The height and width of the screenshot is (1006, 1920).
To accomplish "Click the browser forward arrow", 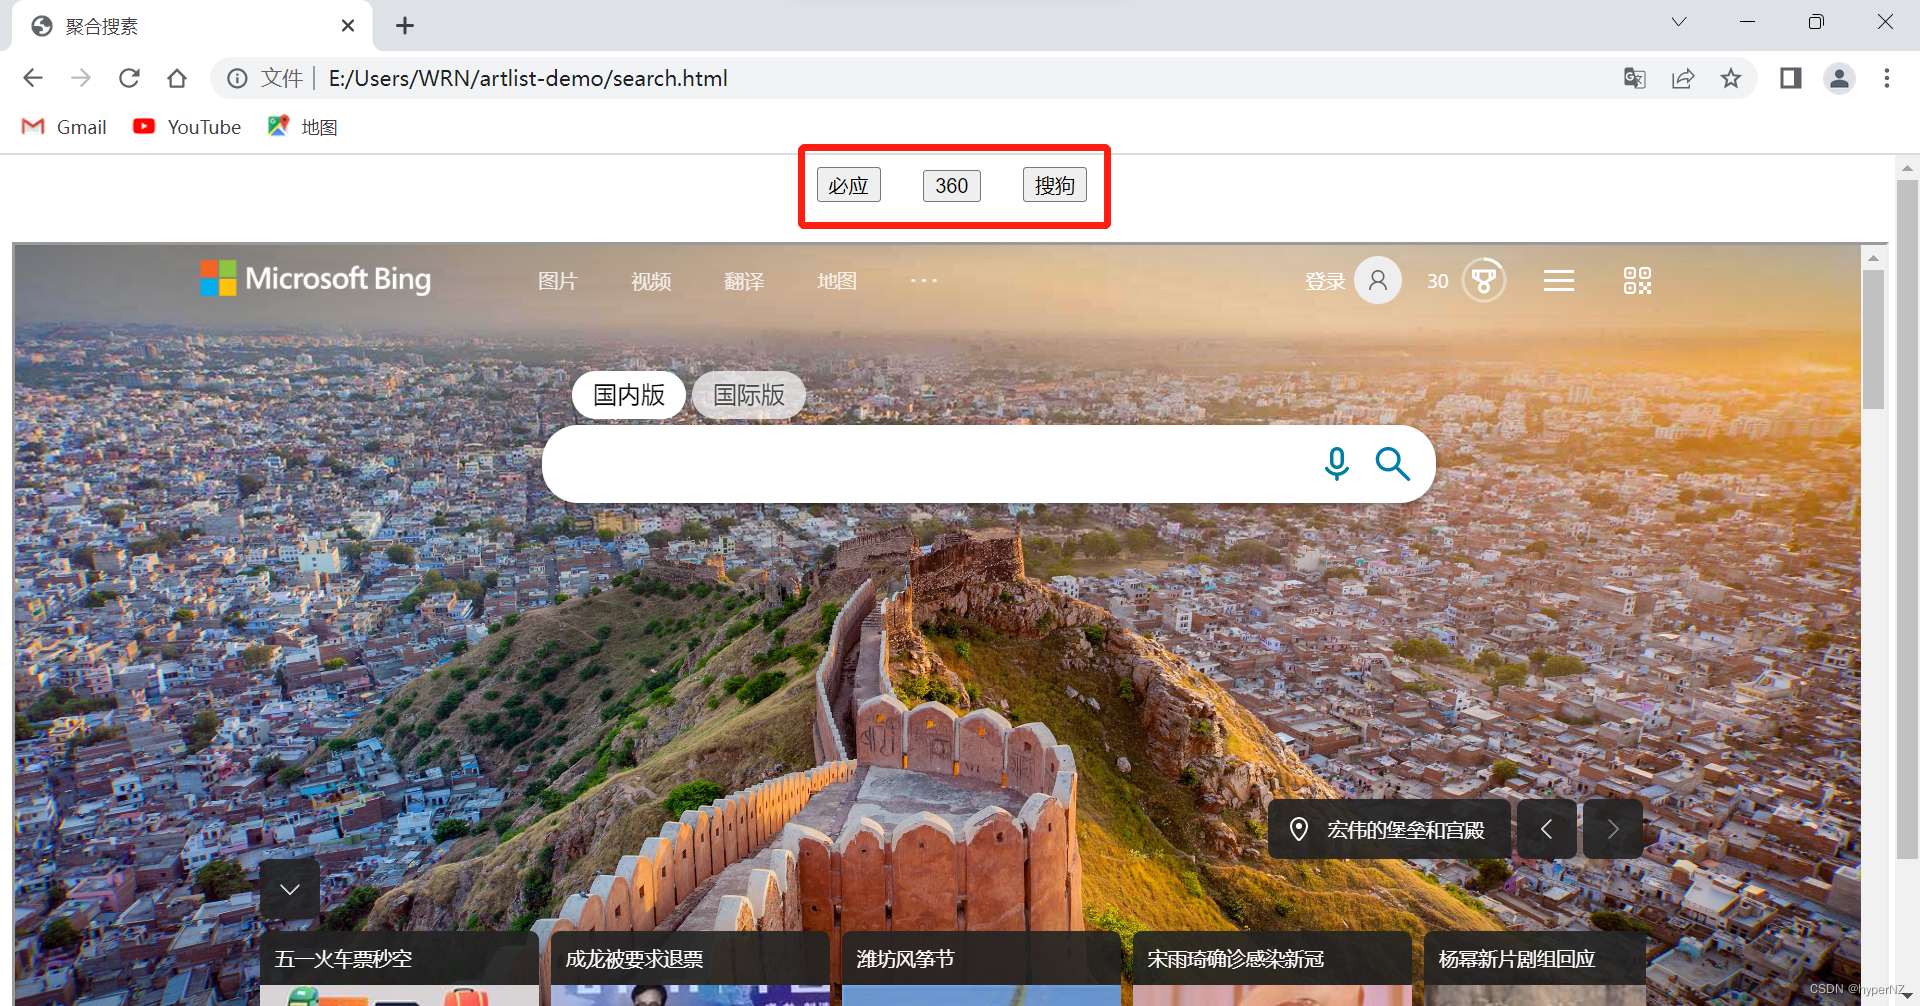I will 81,78.
